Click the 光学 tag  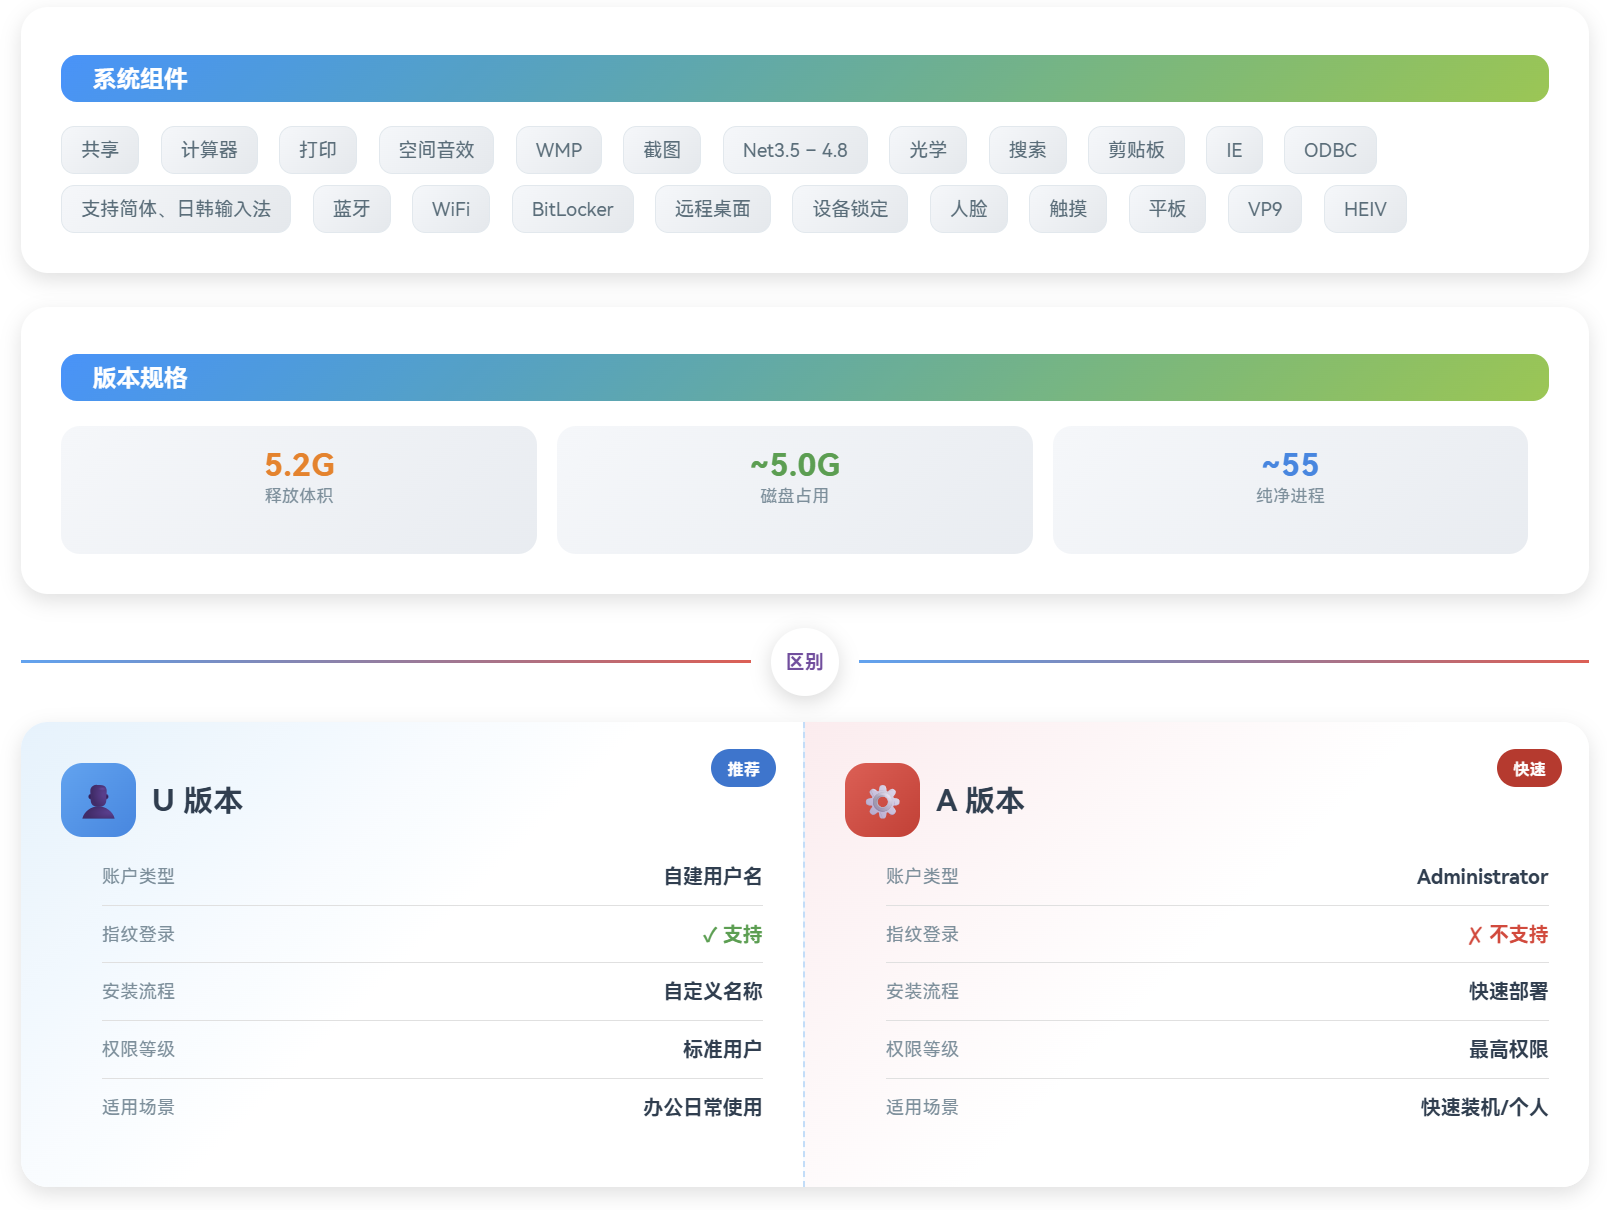pyautogui.click(x=928, y=150)
